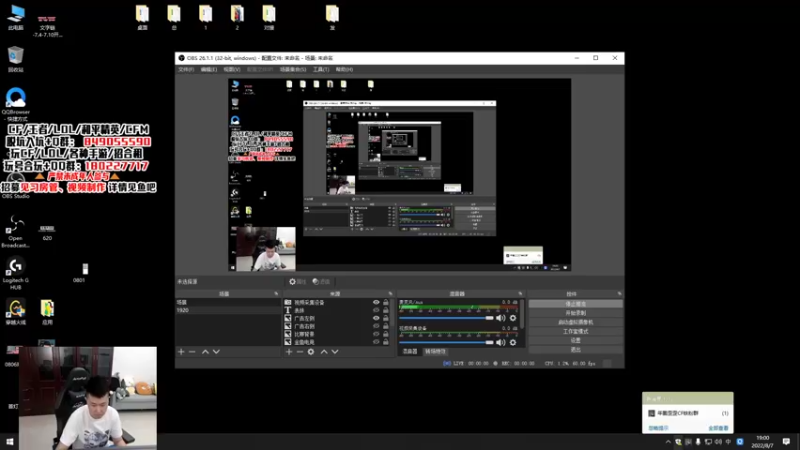The image size is (800, 450).
Task: Pop out the 控件 (Controls) dock with its header icon
Action: (619, 294)
